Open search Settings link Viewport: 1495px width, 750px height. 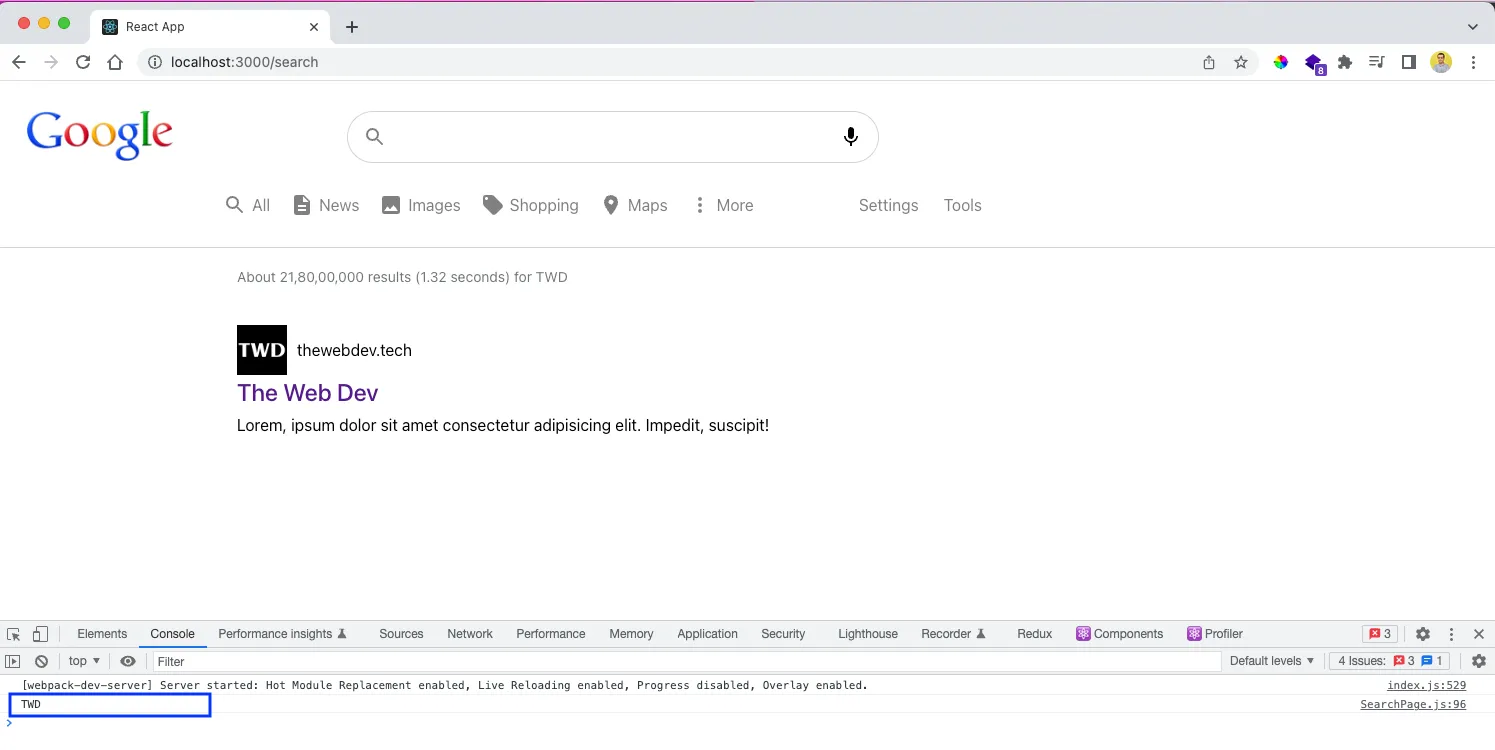tap(888, 205)
